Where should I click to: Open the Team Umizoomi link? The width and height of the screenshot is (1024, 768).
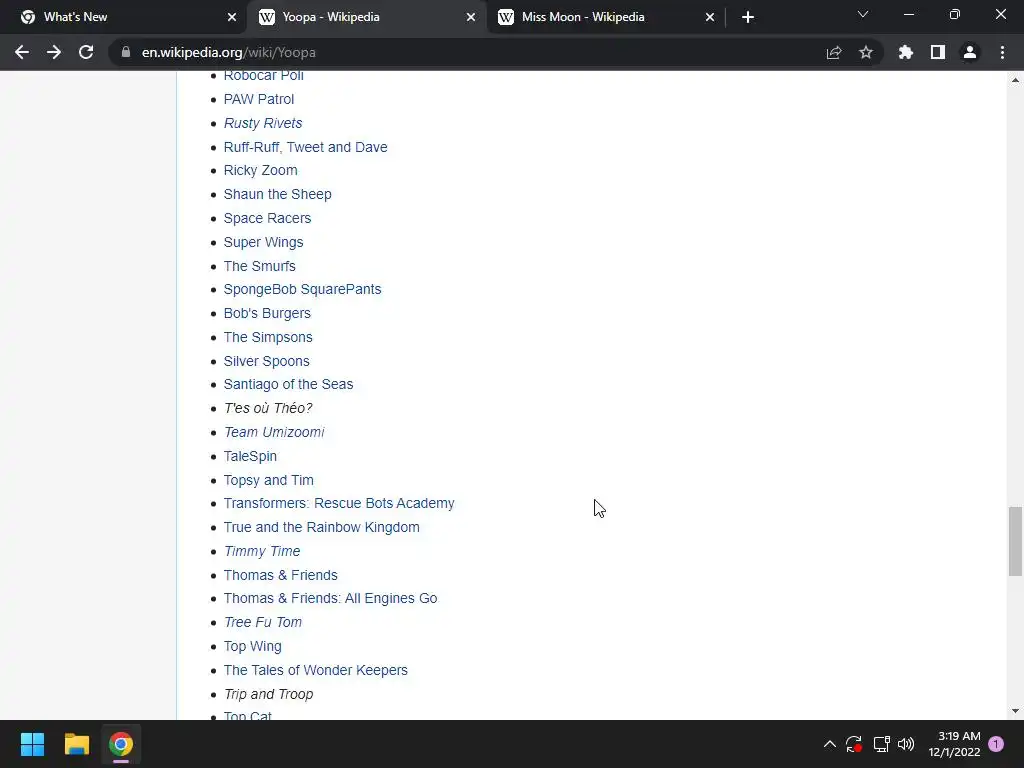pos(274,432)
